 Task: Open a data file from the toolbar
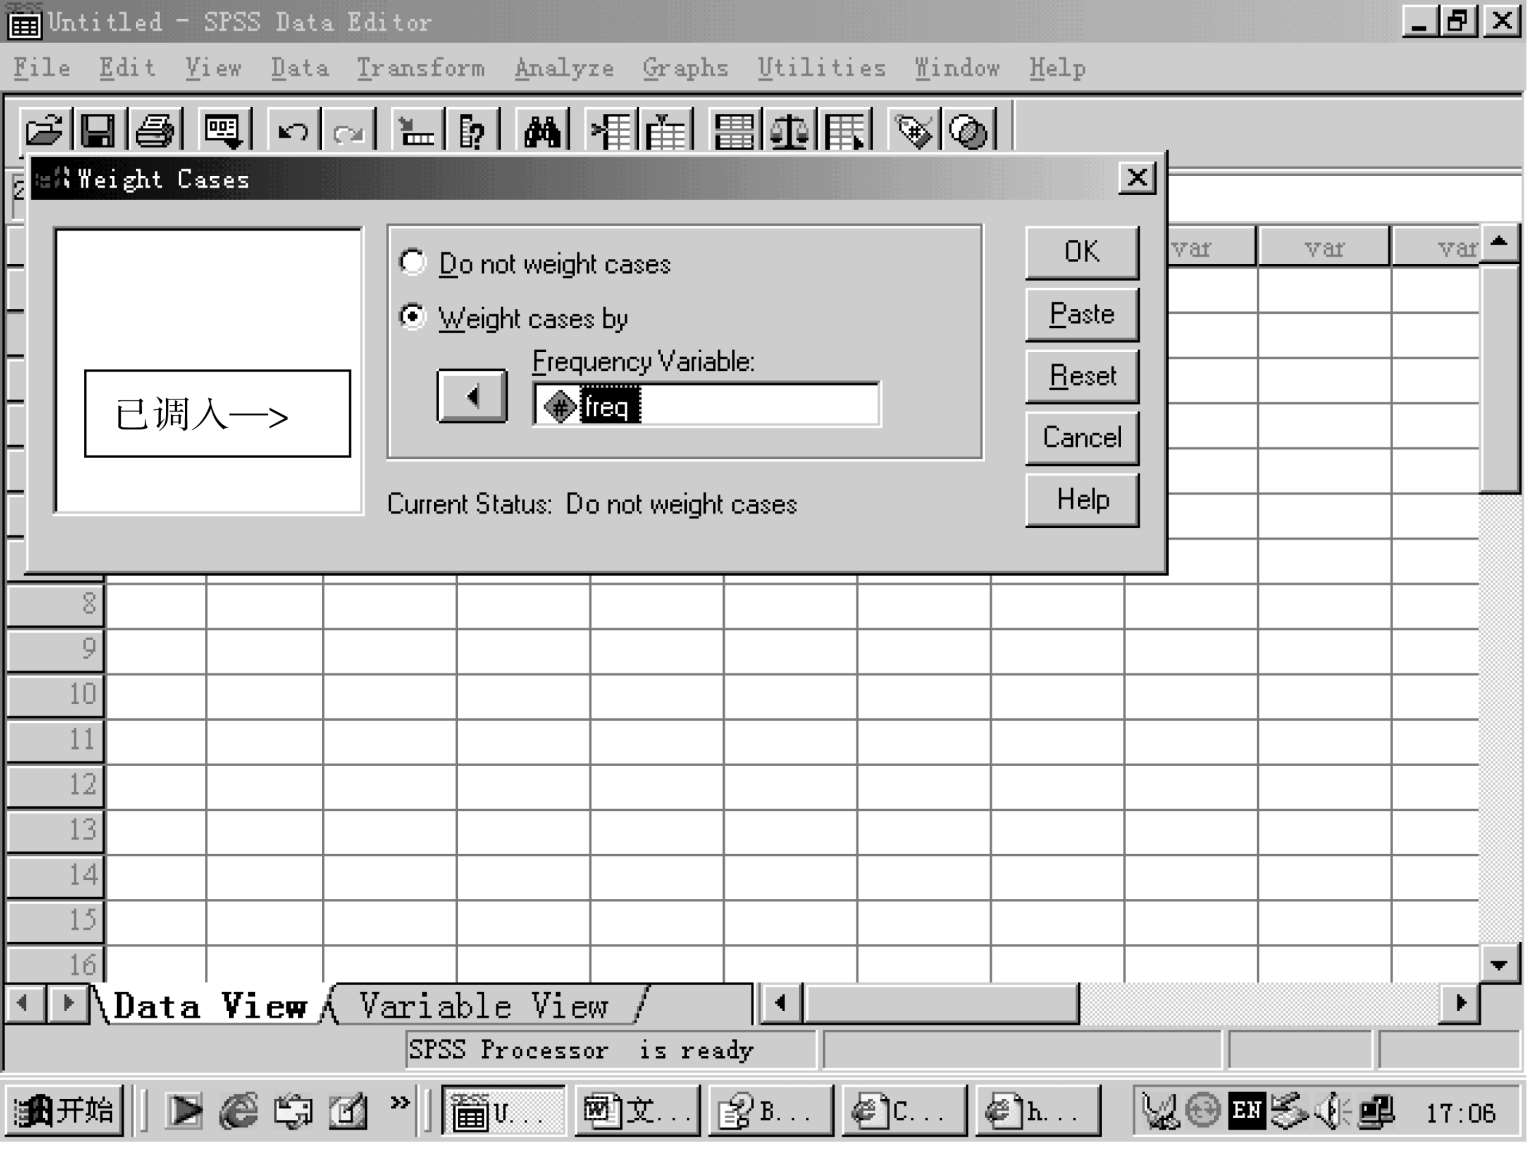point(44,130)
